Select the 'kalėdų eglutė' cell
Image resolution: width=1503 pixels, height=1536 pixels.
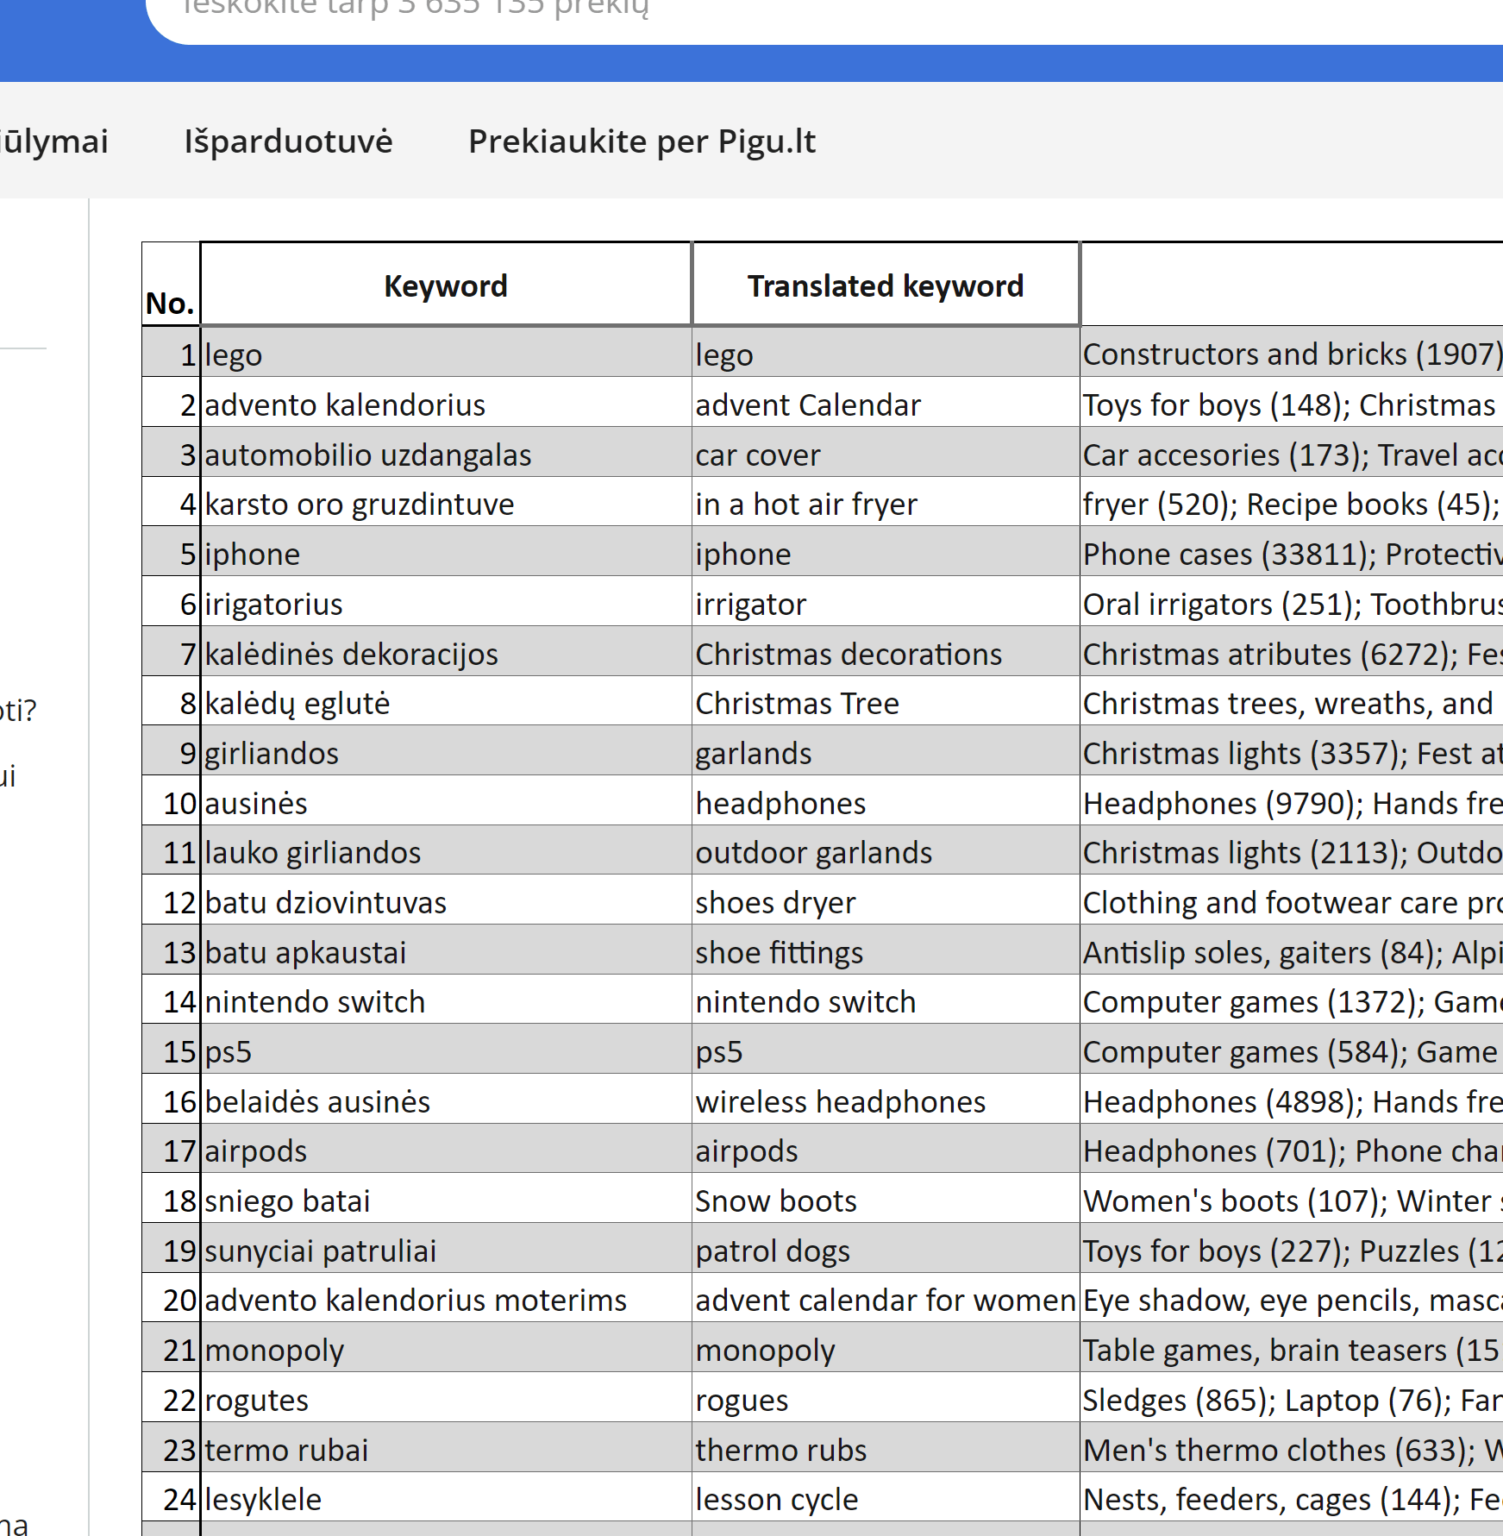(x=446, y=701)
